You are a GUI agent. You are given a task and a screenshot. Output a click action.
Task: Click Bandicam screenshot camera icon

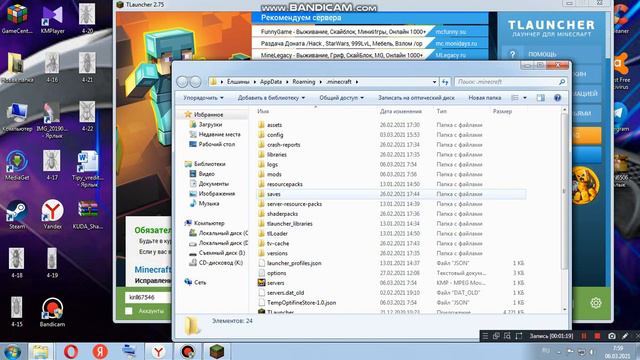611,336
